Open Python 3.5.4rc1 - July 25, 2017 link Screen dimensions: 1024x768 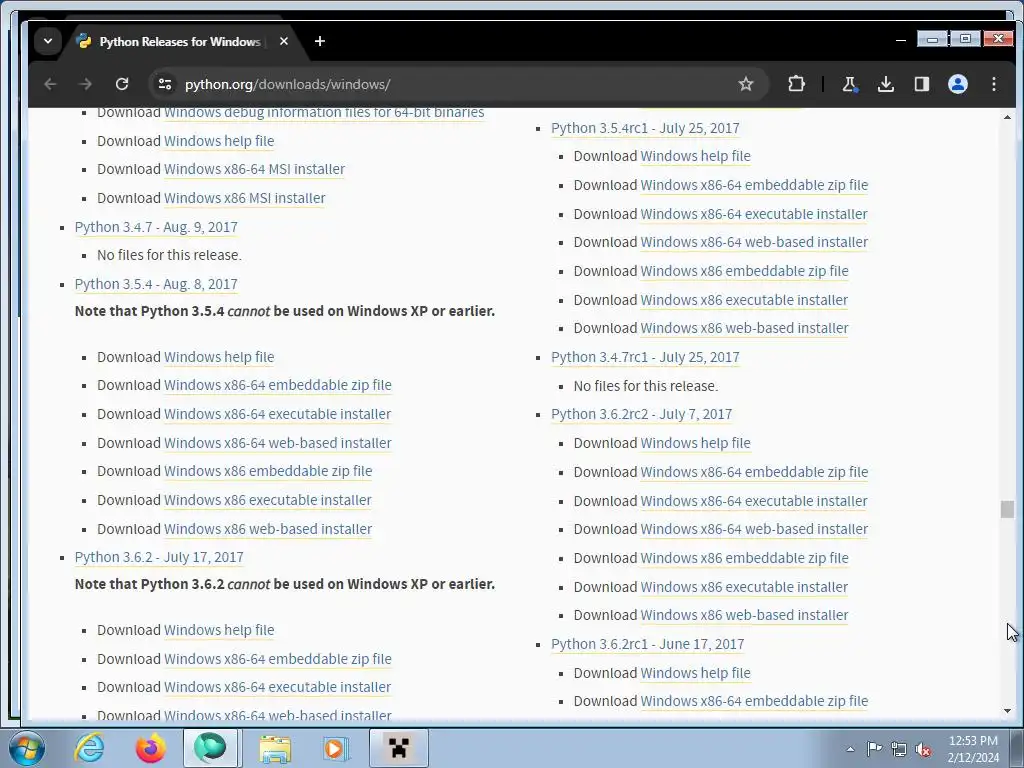(x=645, y=128)
